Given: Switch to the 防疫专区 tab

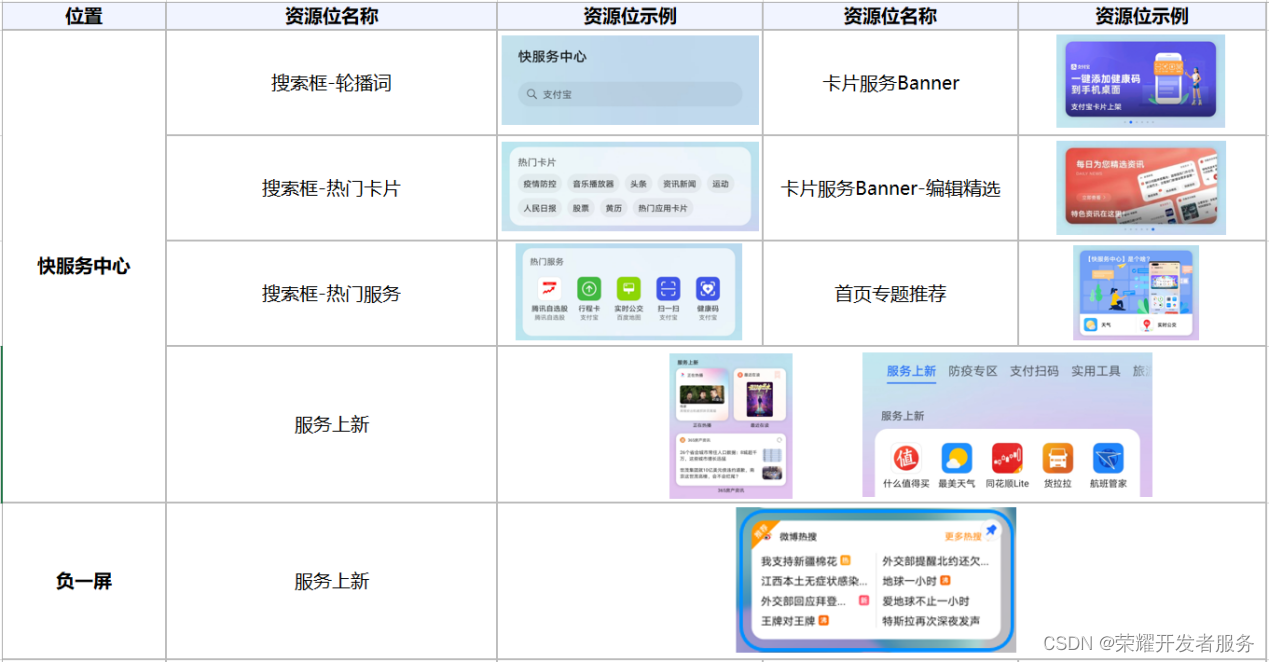Looking at the screenshot, I should tap(973, 371).
